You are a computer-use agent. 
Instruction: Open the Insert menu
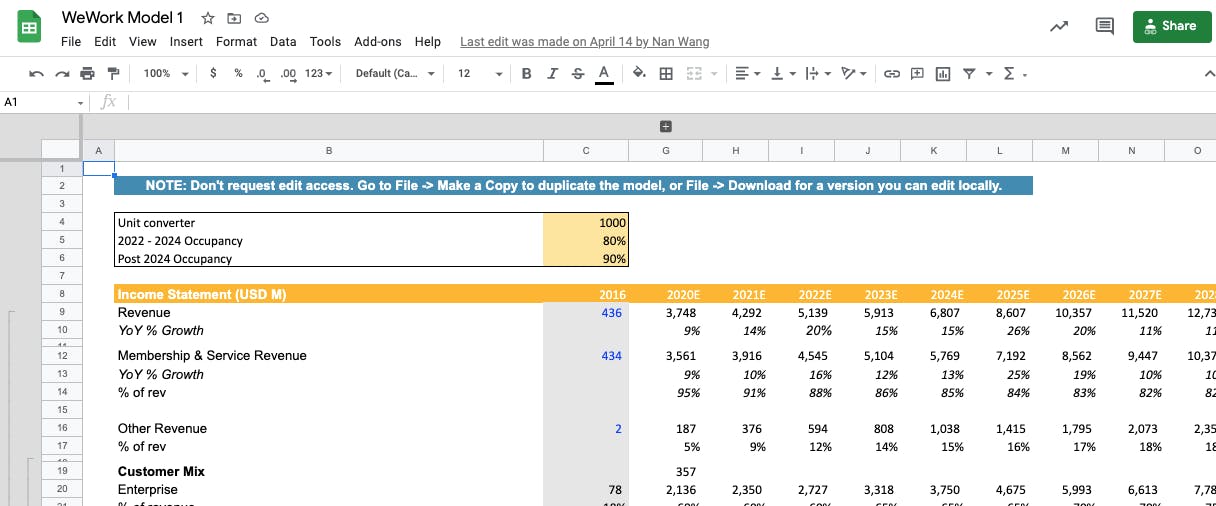(x=186, y=42)
